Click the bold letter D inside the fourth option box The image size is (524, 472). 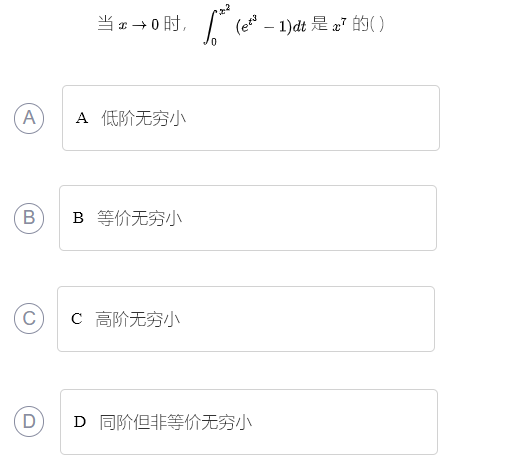click(80, 422)
